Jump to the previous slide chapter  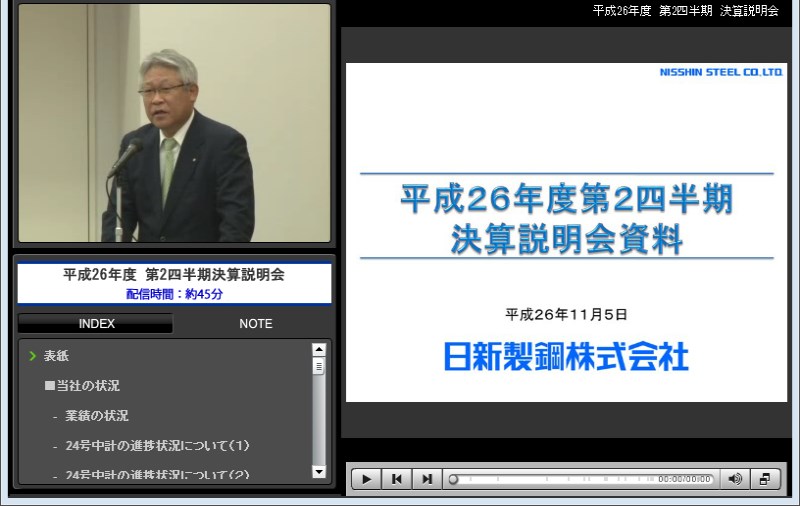(x=396, y=479)
